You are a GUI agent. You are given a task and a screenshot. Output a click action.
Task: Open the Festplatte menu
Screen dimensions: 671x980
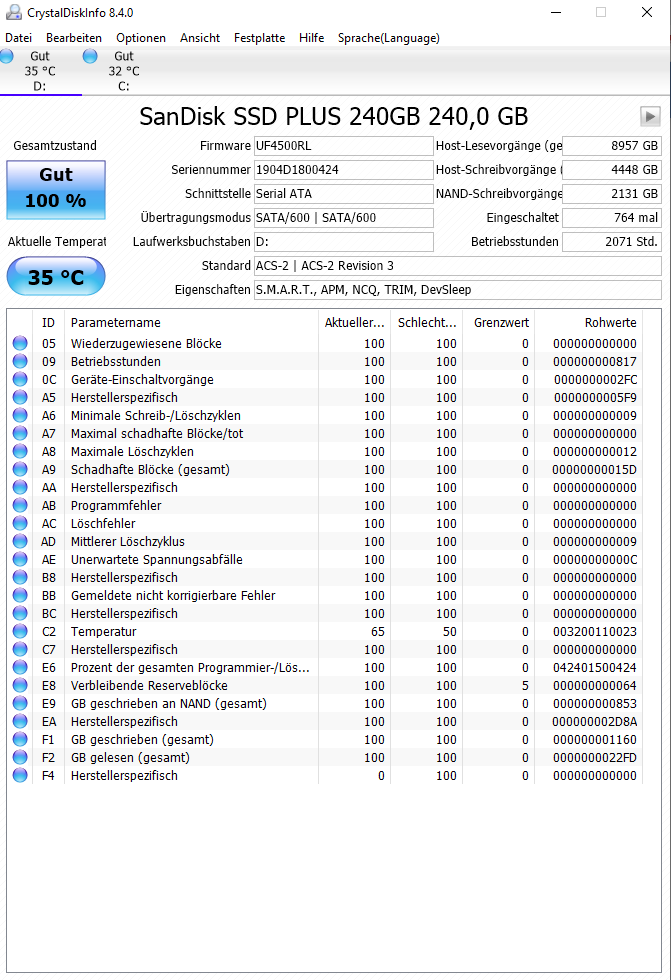coord(259,38)
